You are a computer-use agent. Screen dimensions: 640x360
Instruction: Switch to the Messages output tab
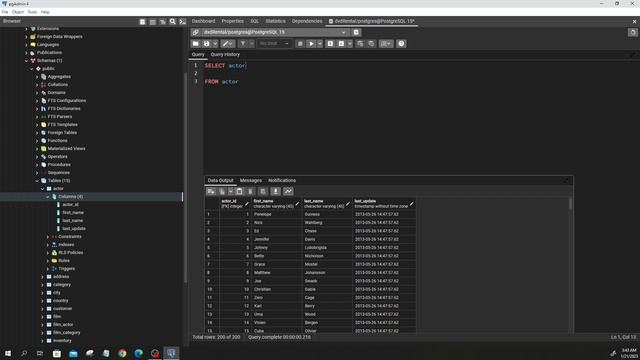251,180
